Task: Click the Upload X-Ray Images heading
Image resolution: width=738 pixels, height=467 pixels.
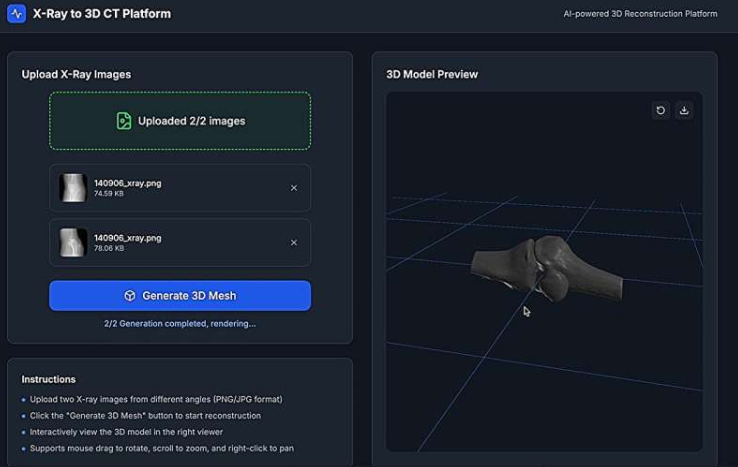Action: [x=76, y=74]
